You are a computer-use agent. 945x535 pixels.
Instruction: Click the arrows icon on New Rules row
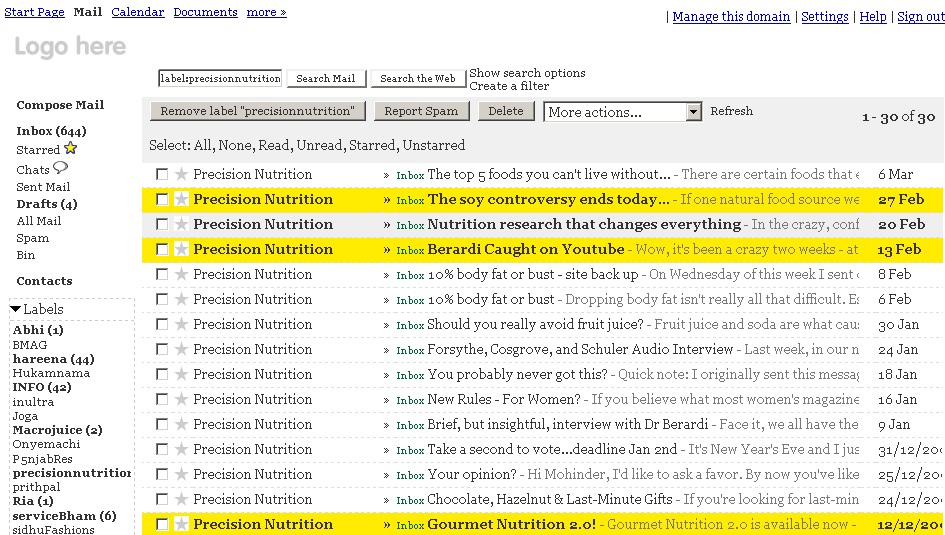[386, 400]
